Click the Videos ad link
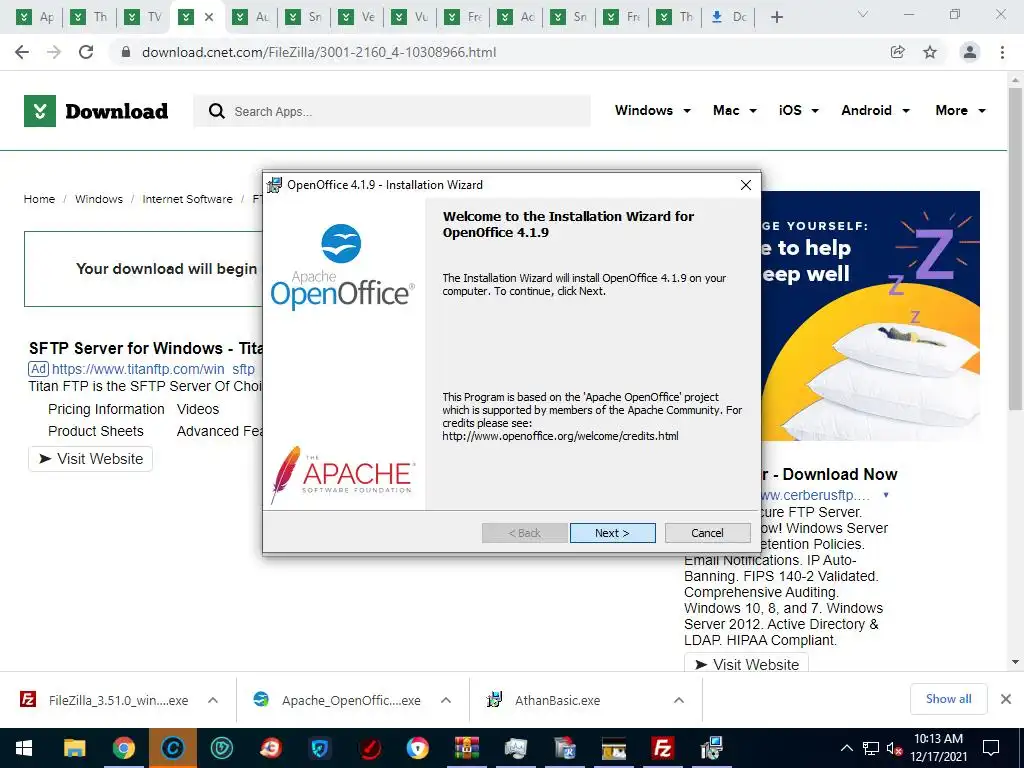Viewport: 1024px width, 768px height. point(198,409)
